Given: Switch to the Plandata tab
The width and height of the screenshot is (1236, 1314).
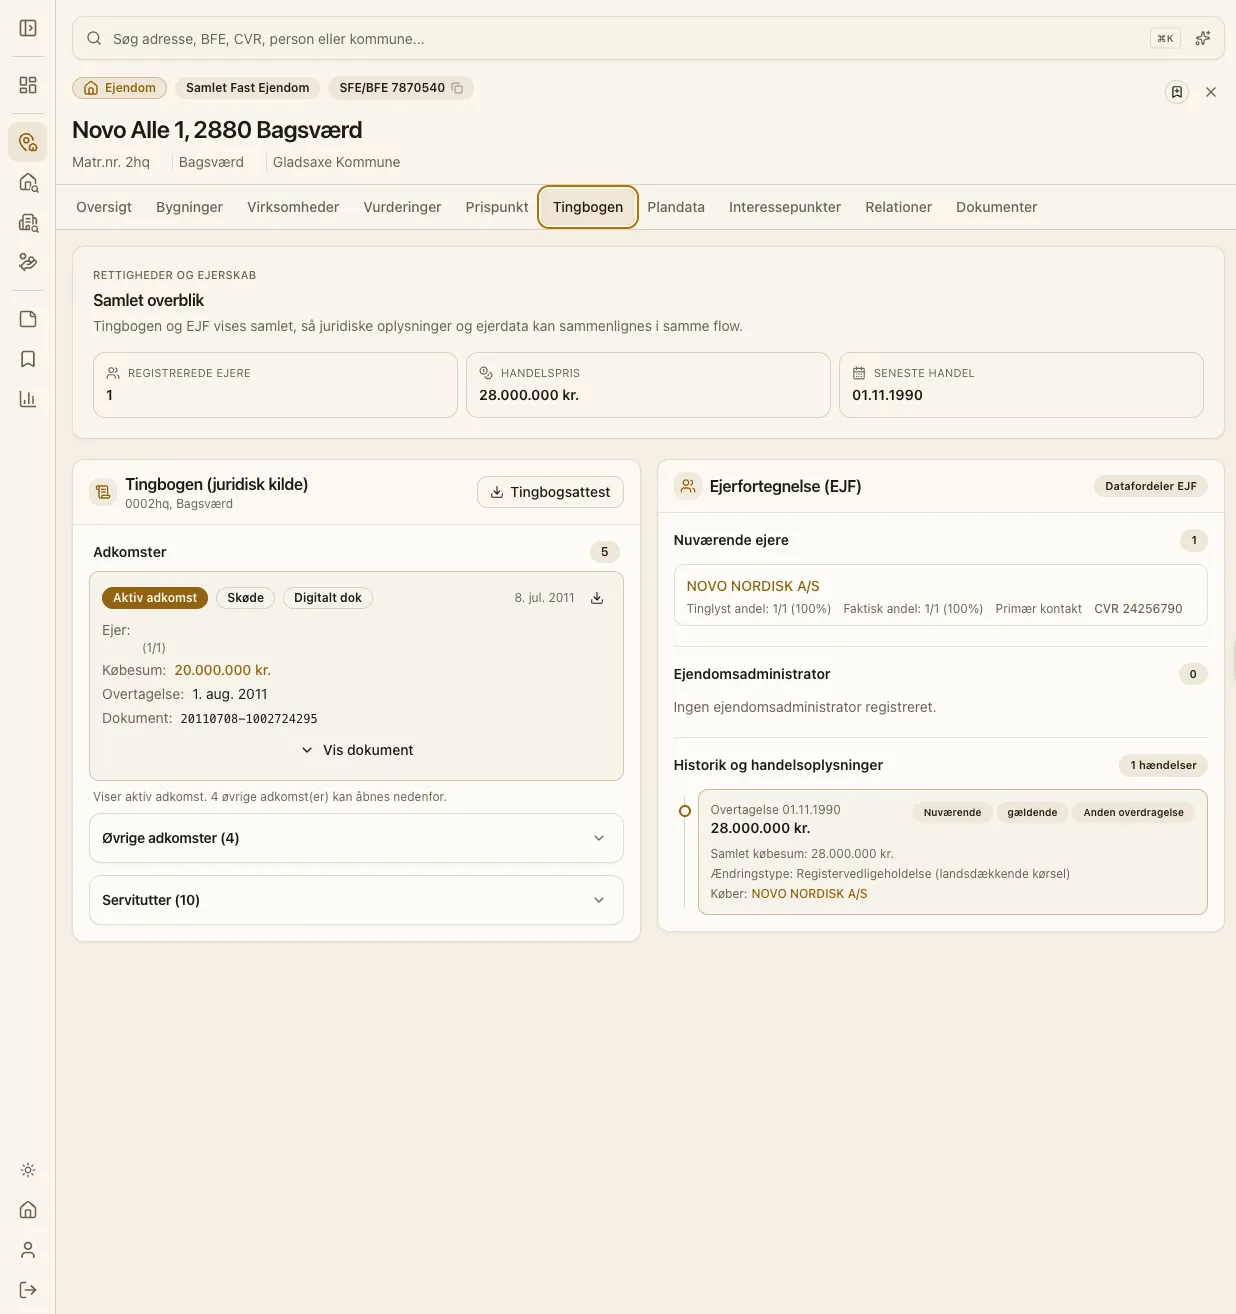Looking at the screenshot, I should point(676,207).
